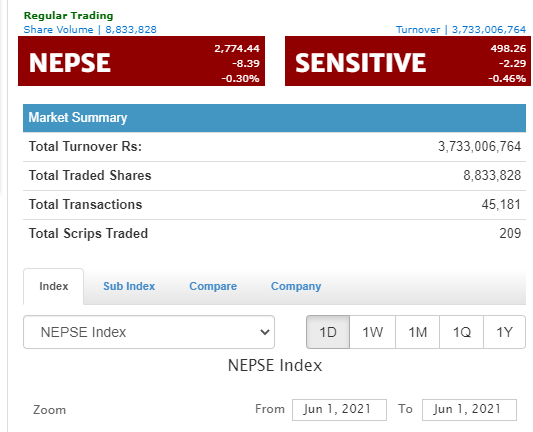Screen dimensions: 533x432
Task: Click the From date field
Action: [339, 410]
